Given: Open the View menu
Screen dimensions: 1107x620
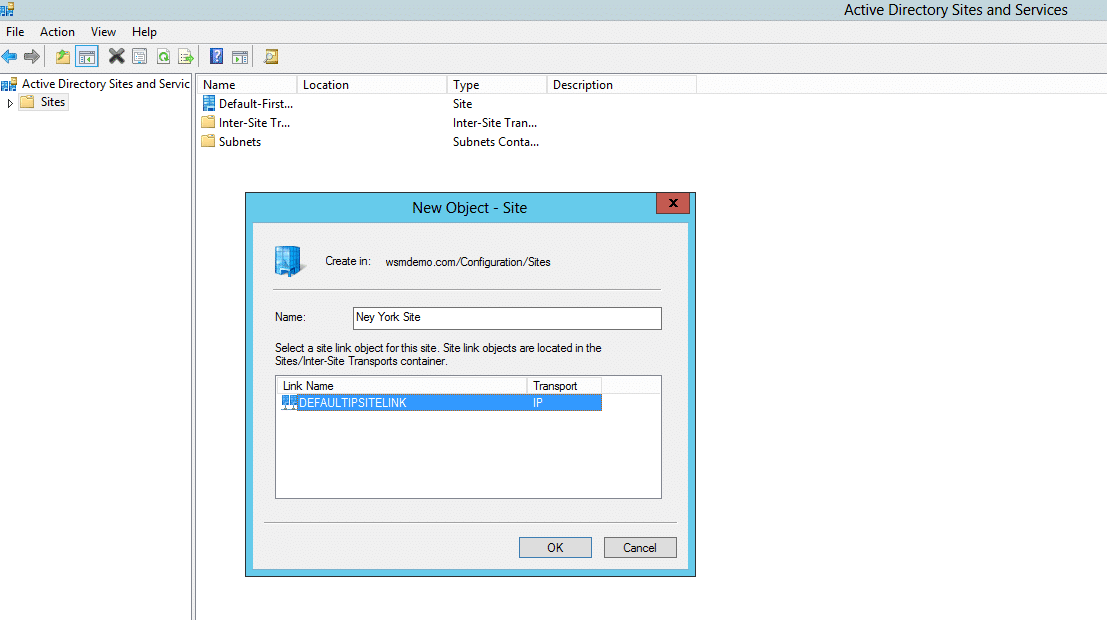Looking at the screenshot, I should (x=103, y=31).
